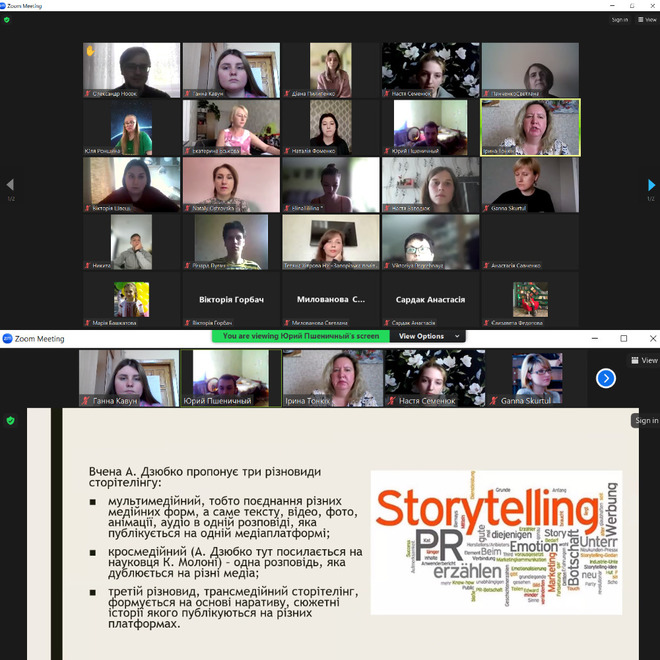Click Sign in tooltip in lower window
This screenshot has height=660, width=660.
pyautogui.click(x=646, y=421)
